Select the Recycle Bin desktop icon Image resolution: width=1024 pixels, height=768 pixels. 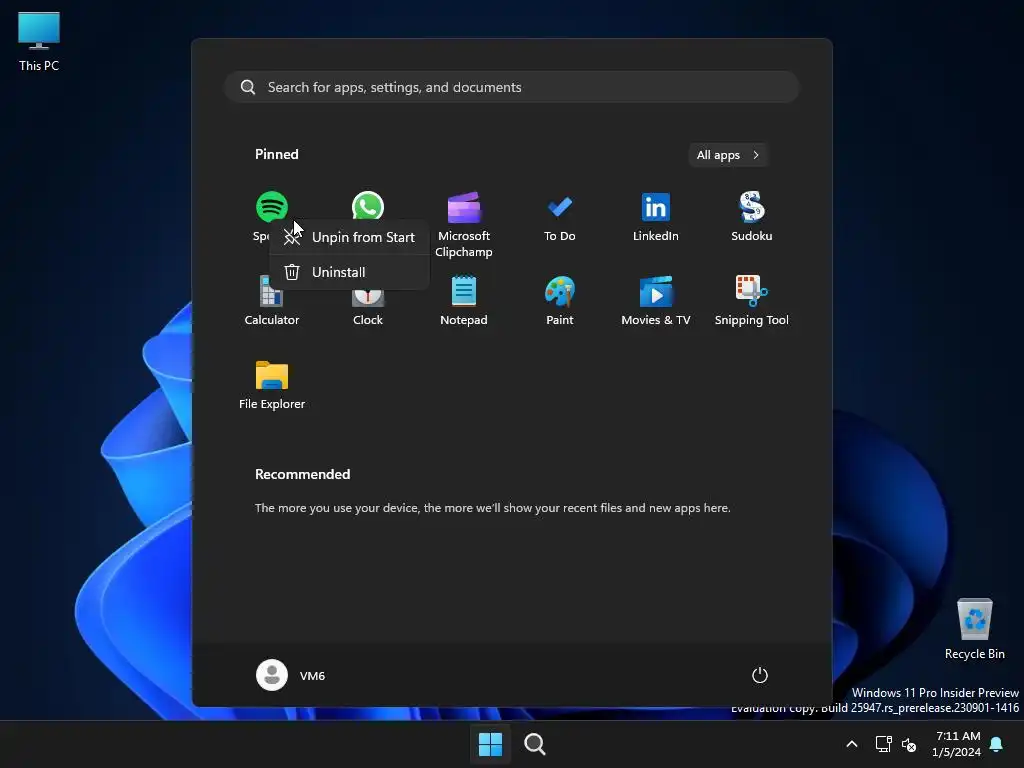974,630
